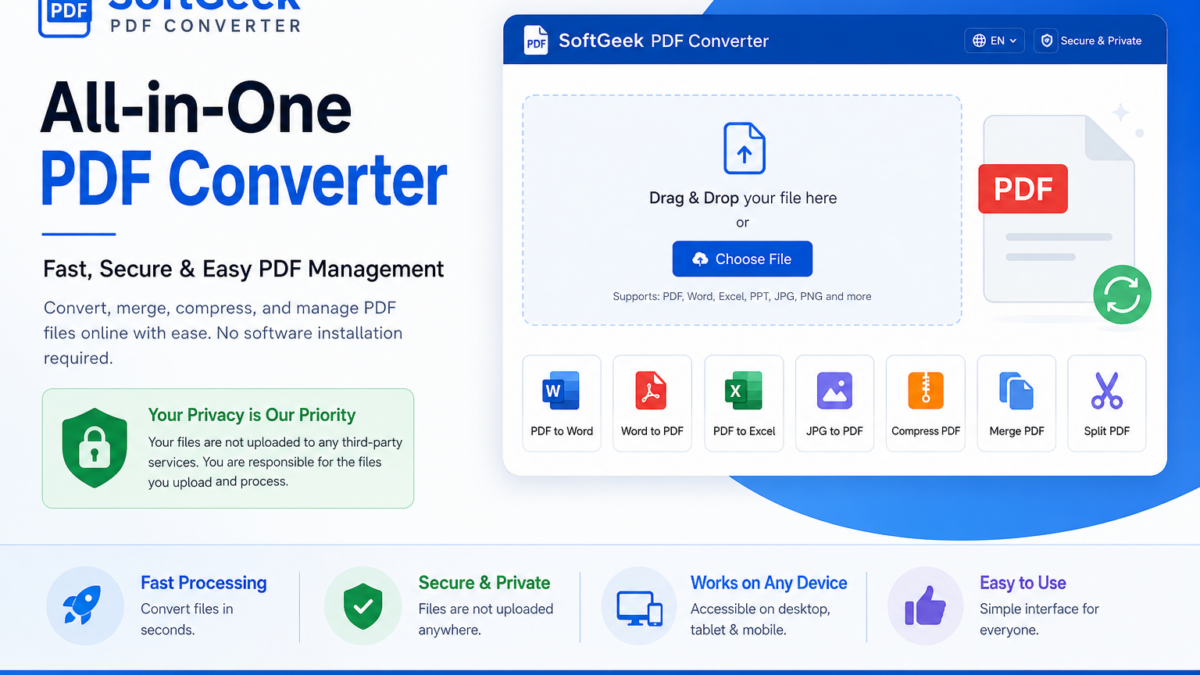Viewport: 1200px width, 675px height.
Task: Click the upload document icon
Action: tap(744, 148)
